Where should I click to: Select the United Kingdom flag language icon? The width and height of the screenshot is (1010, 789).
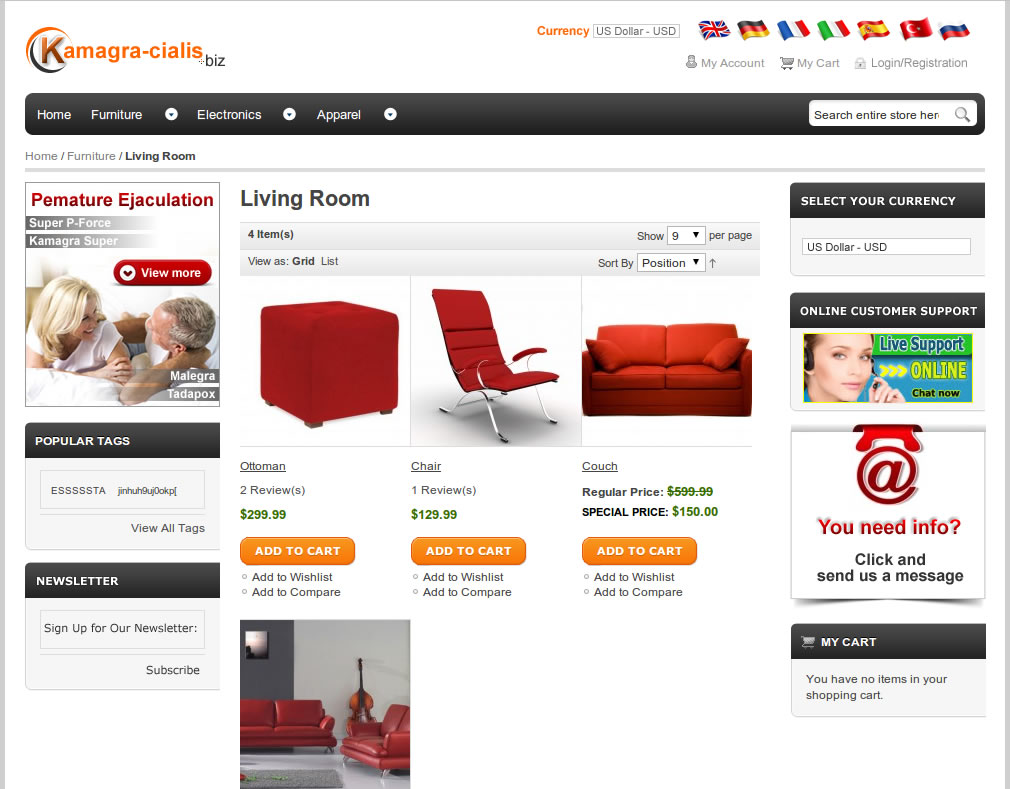pos(714,30)
